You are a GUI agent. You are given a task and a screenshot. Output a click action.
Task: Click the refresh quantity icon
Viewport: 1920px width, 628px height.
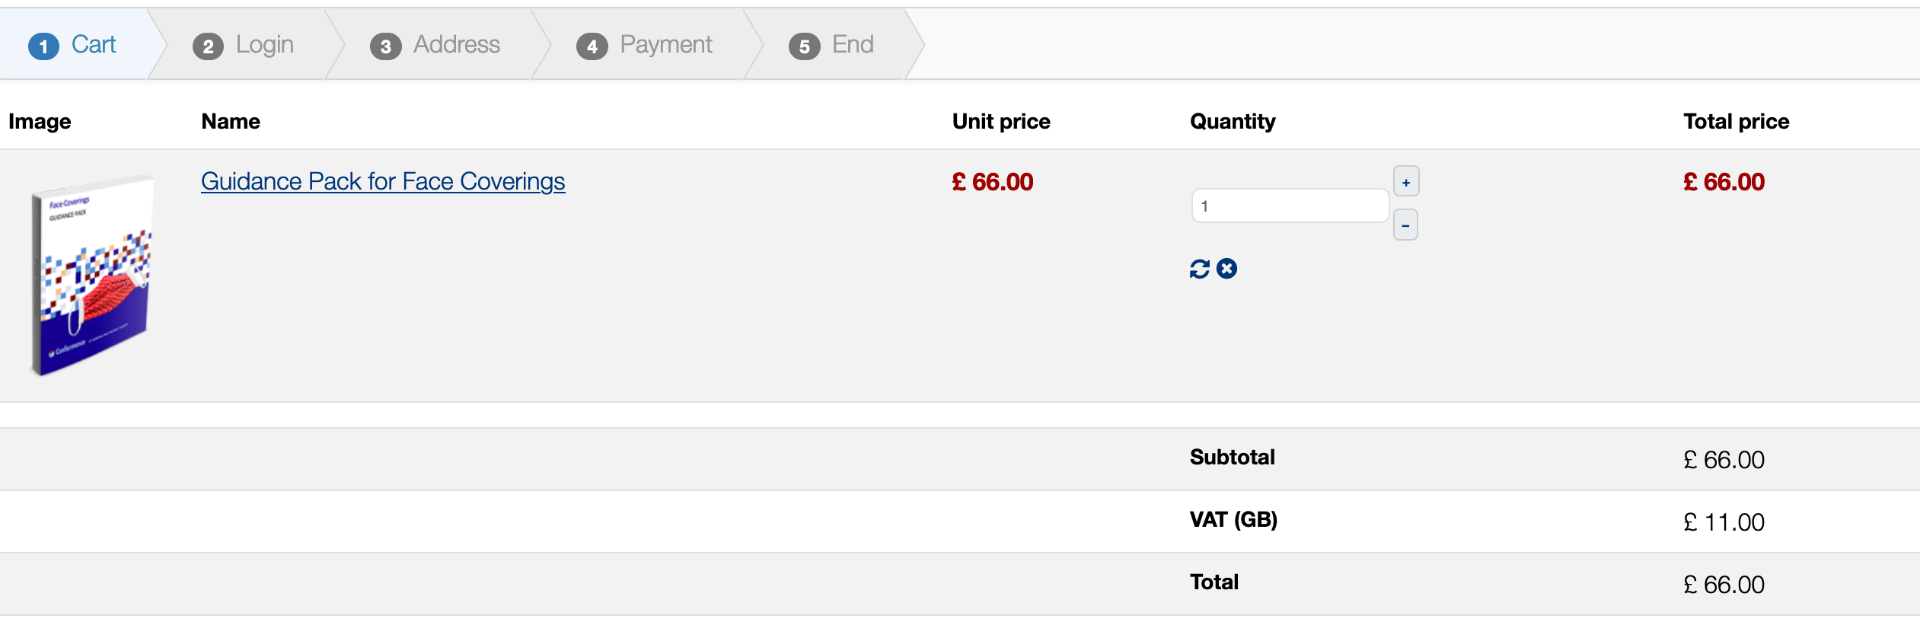(1199, 269)
